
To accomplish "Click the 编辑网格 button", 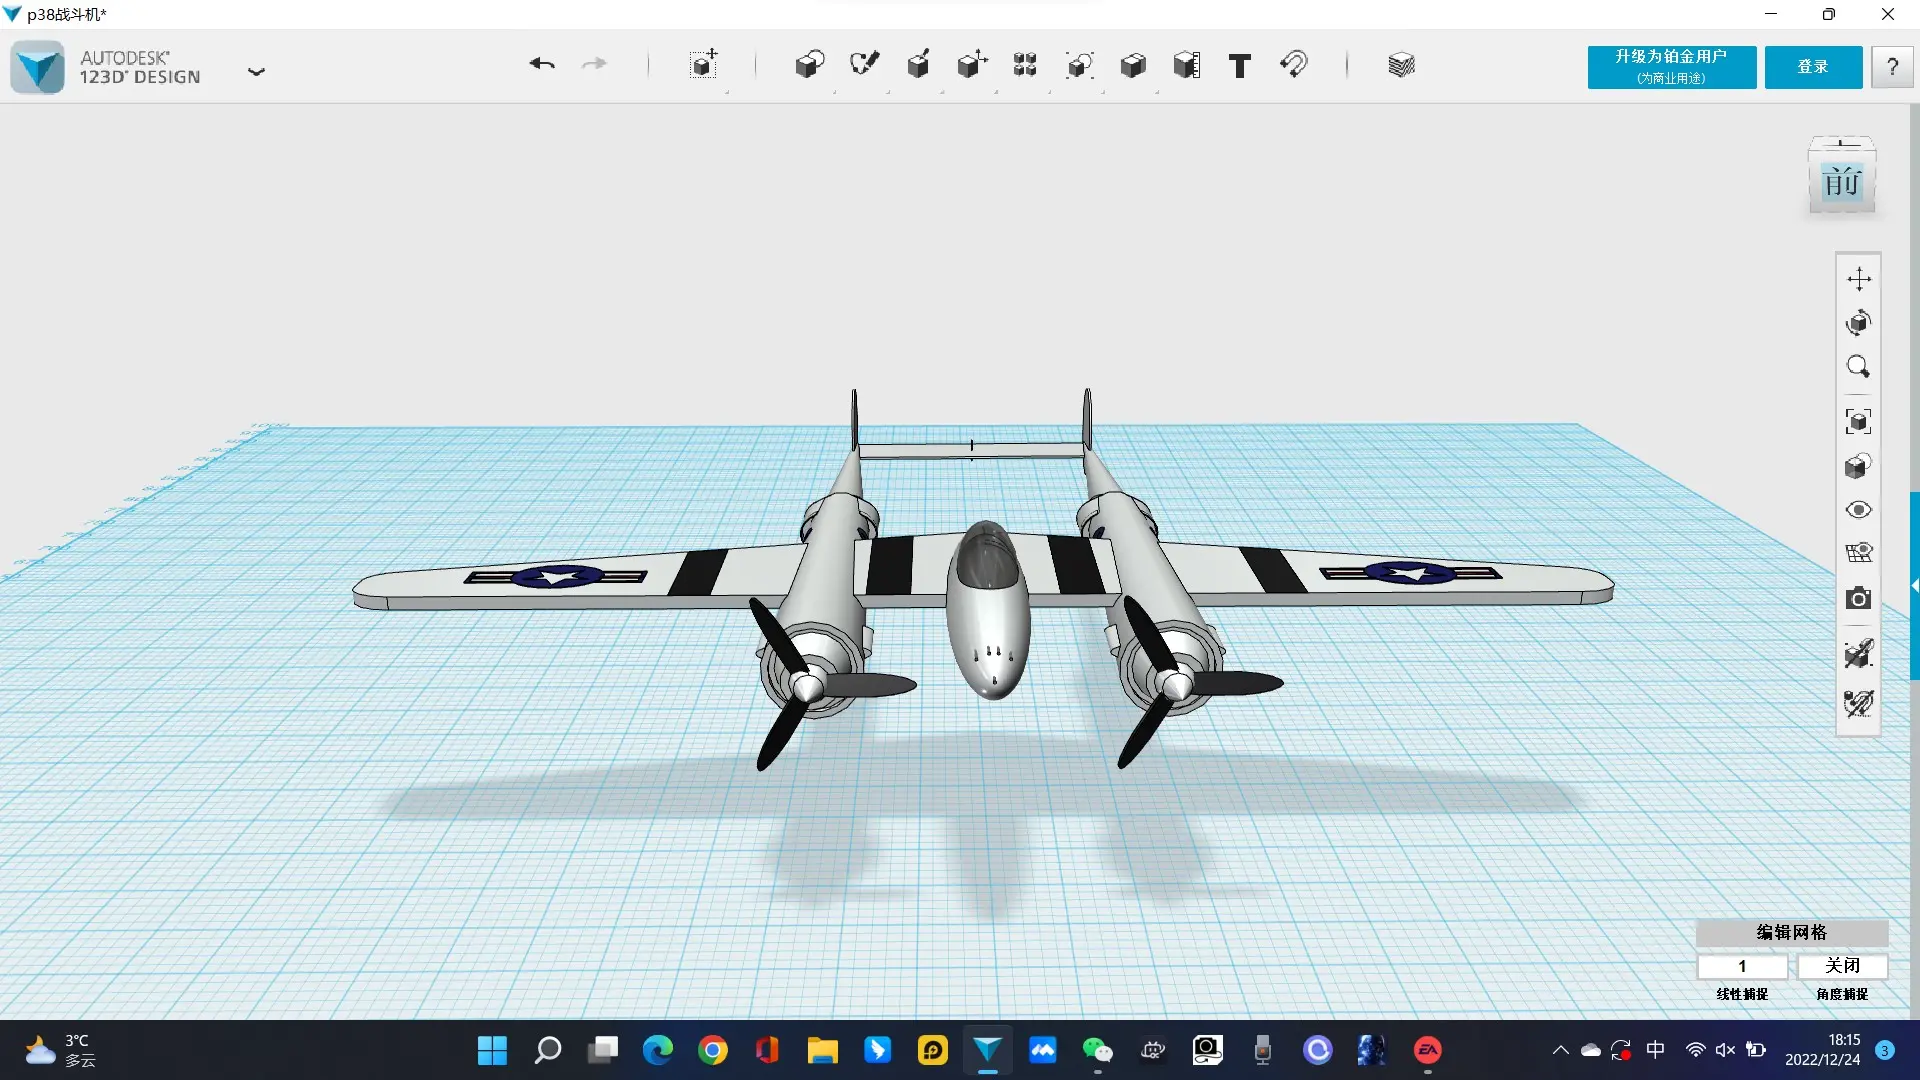I will point(1792,932).
